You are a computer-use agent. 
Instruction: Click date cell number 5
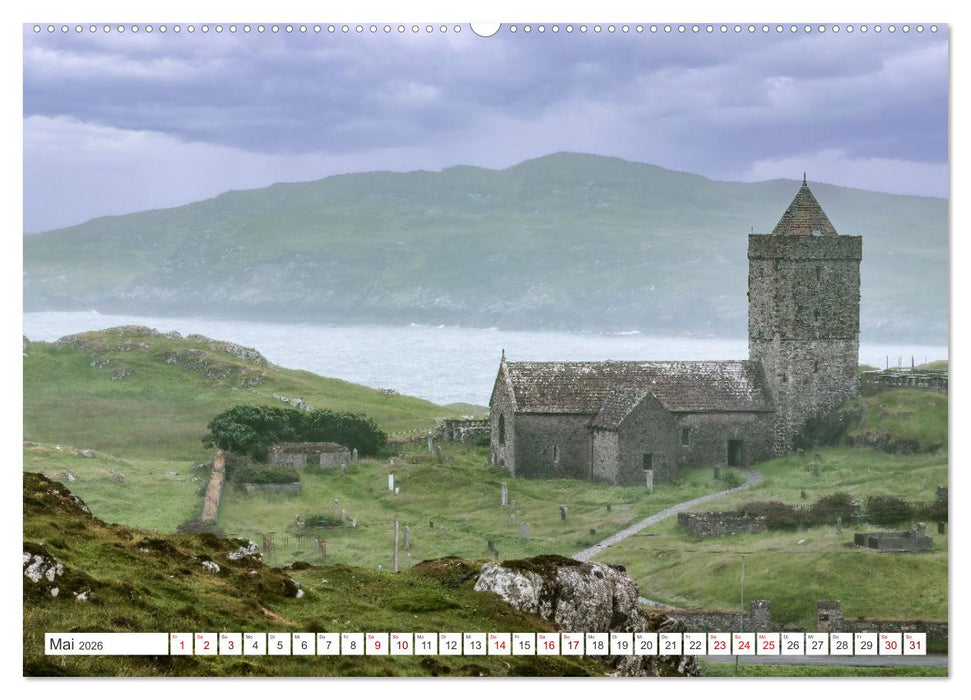tap(279, 644)
